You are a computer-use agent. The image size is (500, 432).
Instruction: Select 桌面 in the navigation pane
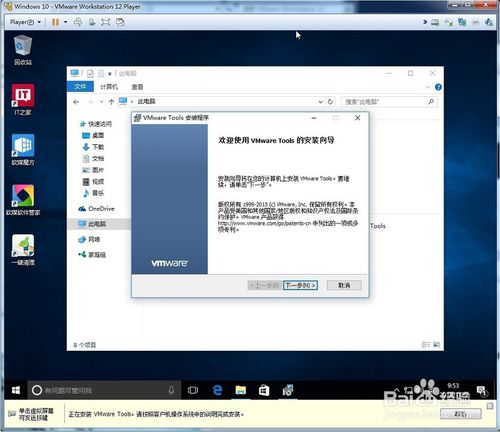93,135
